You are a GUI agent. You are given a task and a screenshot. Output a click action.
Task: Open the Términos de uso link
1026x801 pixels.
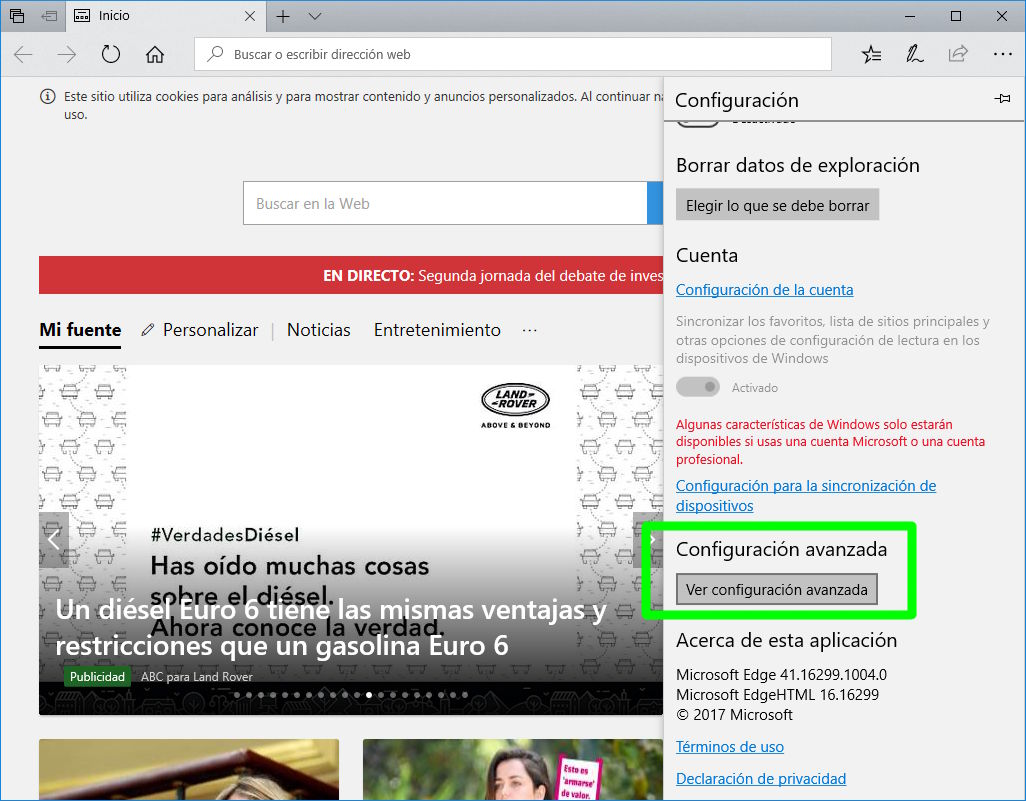pyautogui.click(x=729, y=747)
